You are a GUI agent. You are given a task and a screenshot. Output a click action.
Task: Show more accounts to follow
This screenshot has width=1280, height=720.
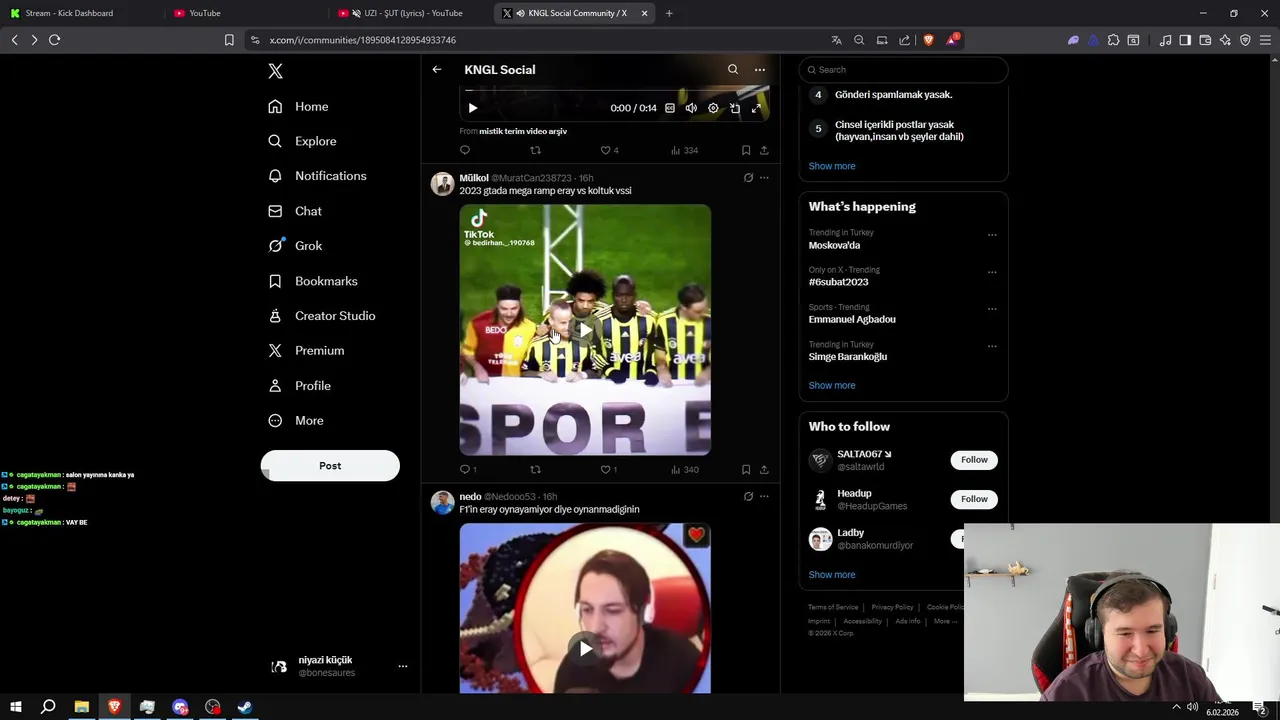(831, 575)
